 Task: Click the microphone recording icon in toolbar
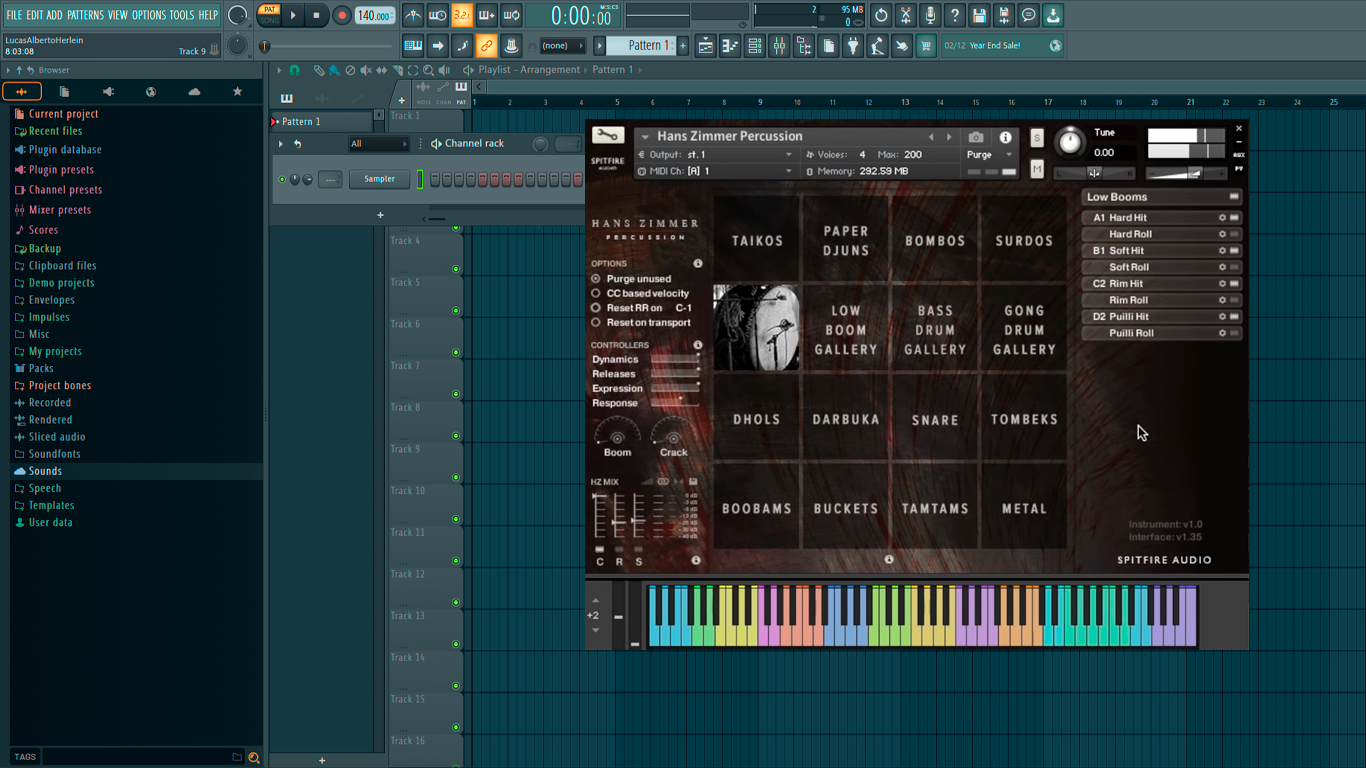click(930, 15)
